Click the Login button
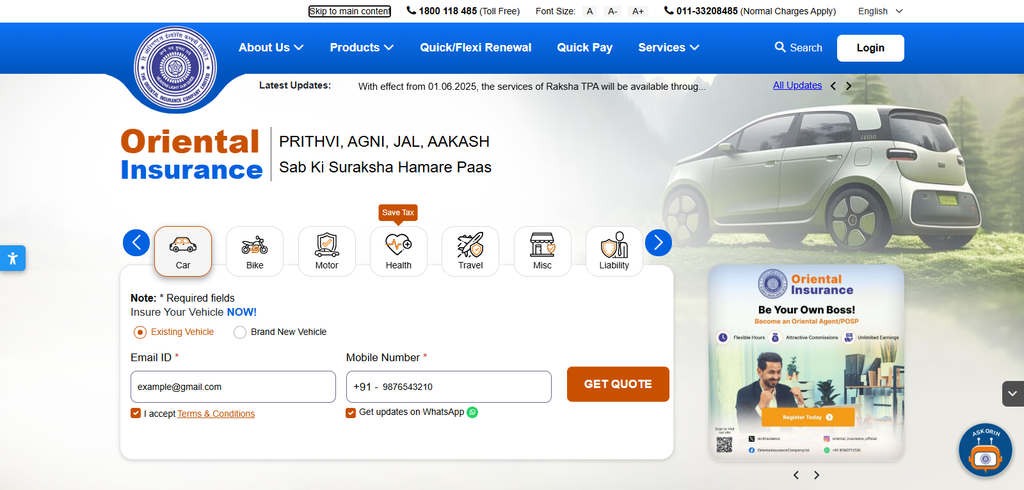1024x490 pixels. click(x=871, y=48)
